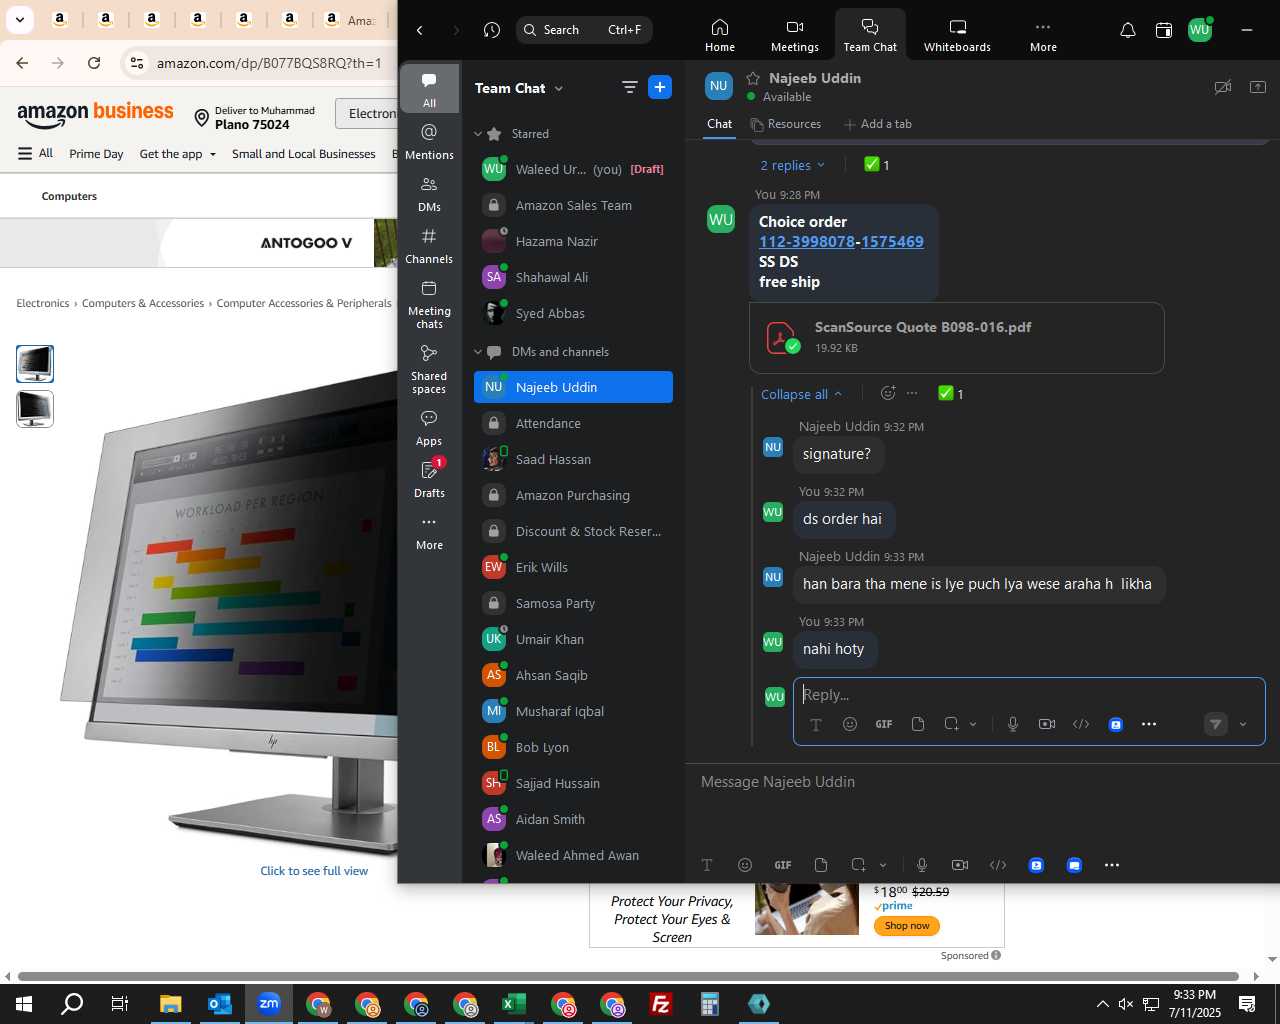Open order link 112-3998078-1575469

tap(841, 241)
